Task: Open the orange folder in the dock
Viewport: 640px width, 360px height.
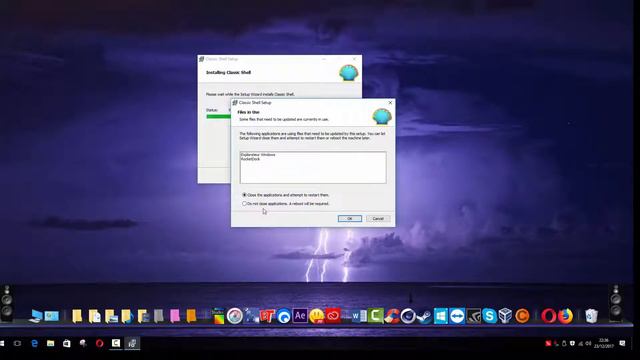Action: coord(191,316)
